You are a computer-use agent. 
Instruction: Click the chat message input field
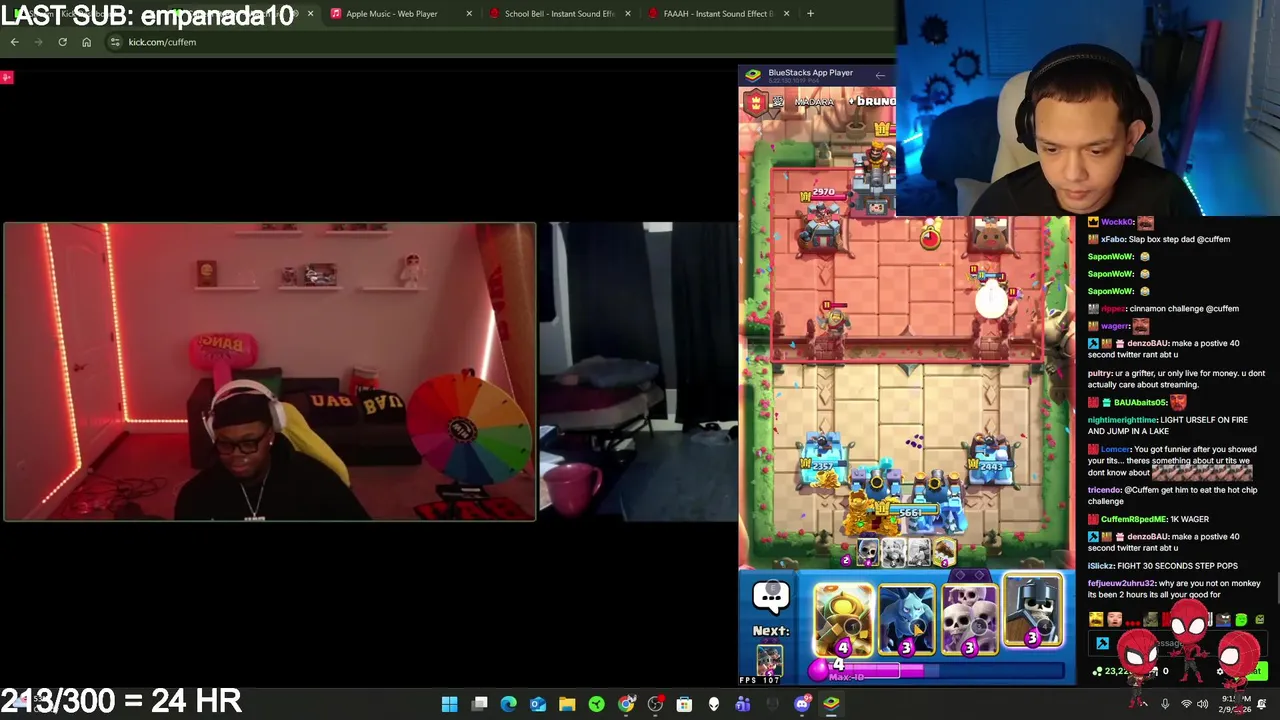click(x=1180, y=644)
